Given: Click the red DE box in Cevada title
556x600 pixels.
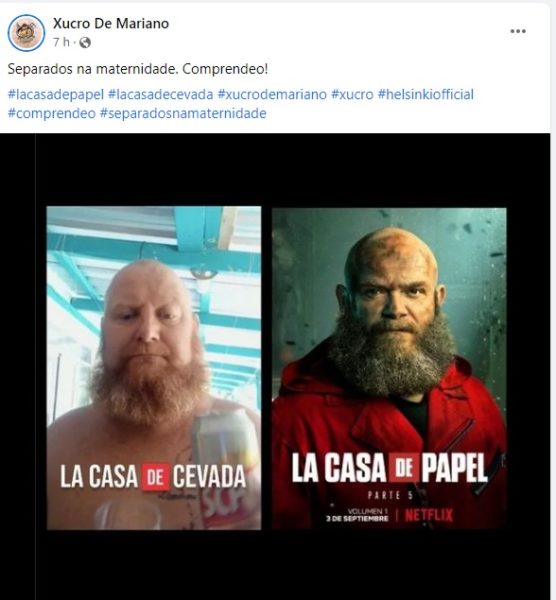Looking at the screenshot, I should [x=155, y=477].
